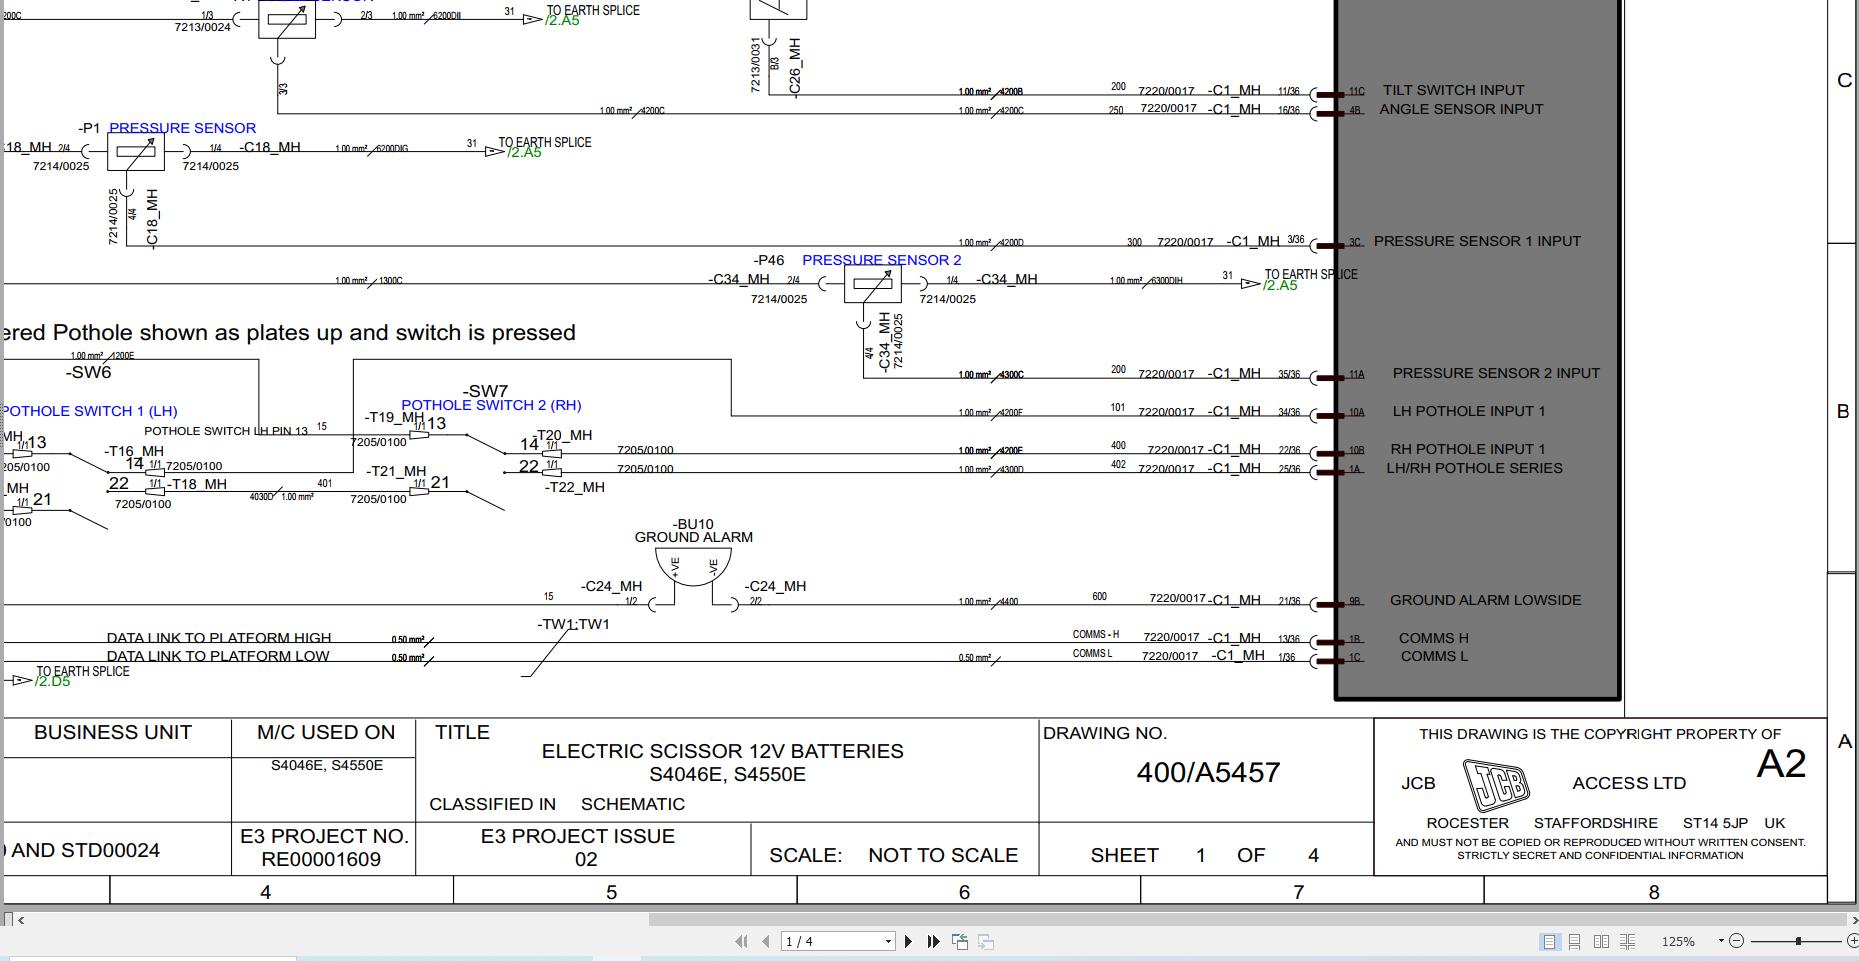The width and height of the screenshot is (1859, 961).
Task: Click the GROUND ALARM LOWSIDE text
Action: [1485, 600]
